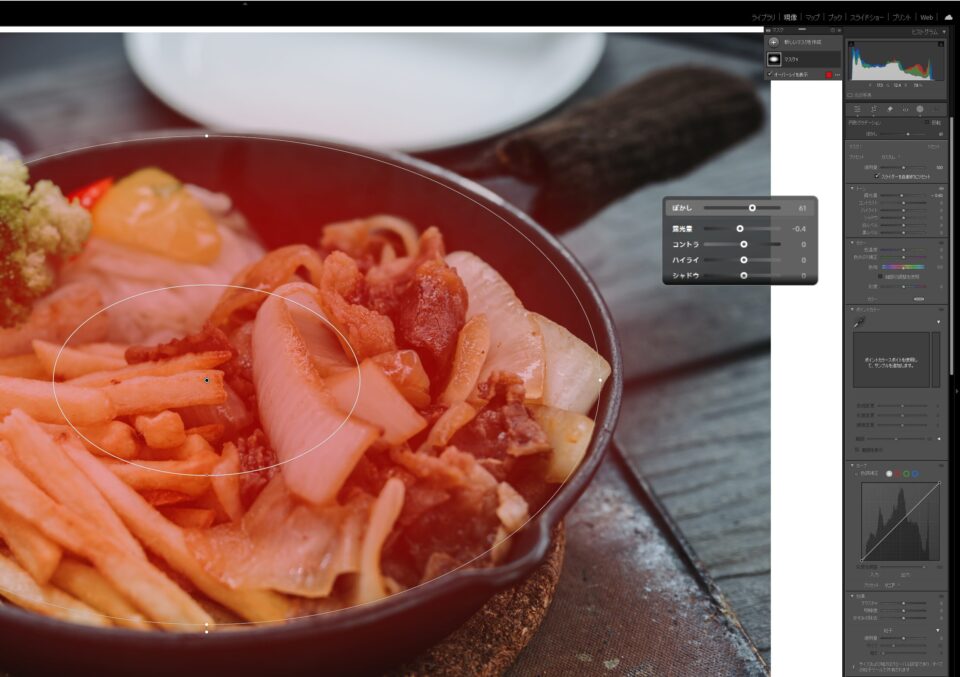Open the Web module tab
Image resolution: width=960 pixels, height=677 pixels.
(x=926, y=17)
